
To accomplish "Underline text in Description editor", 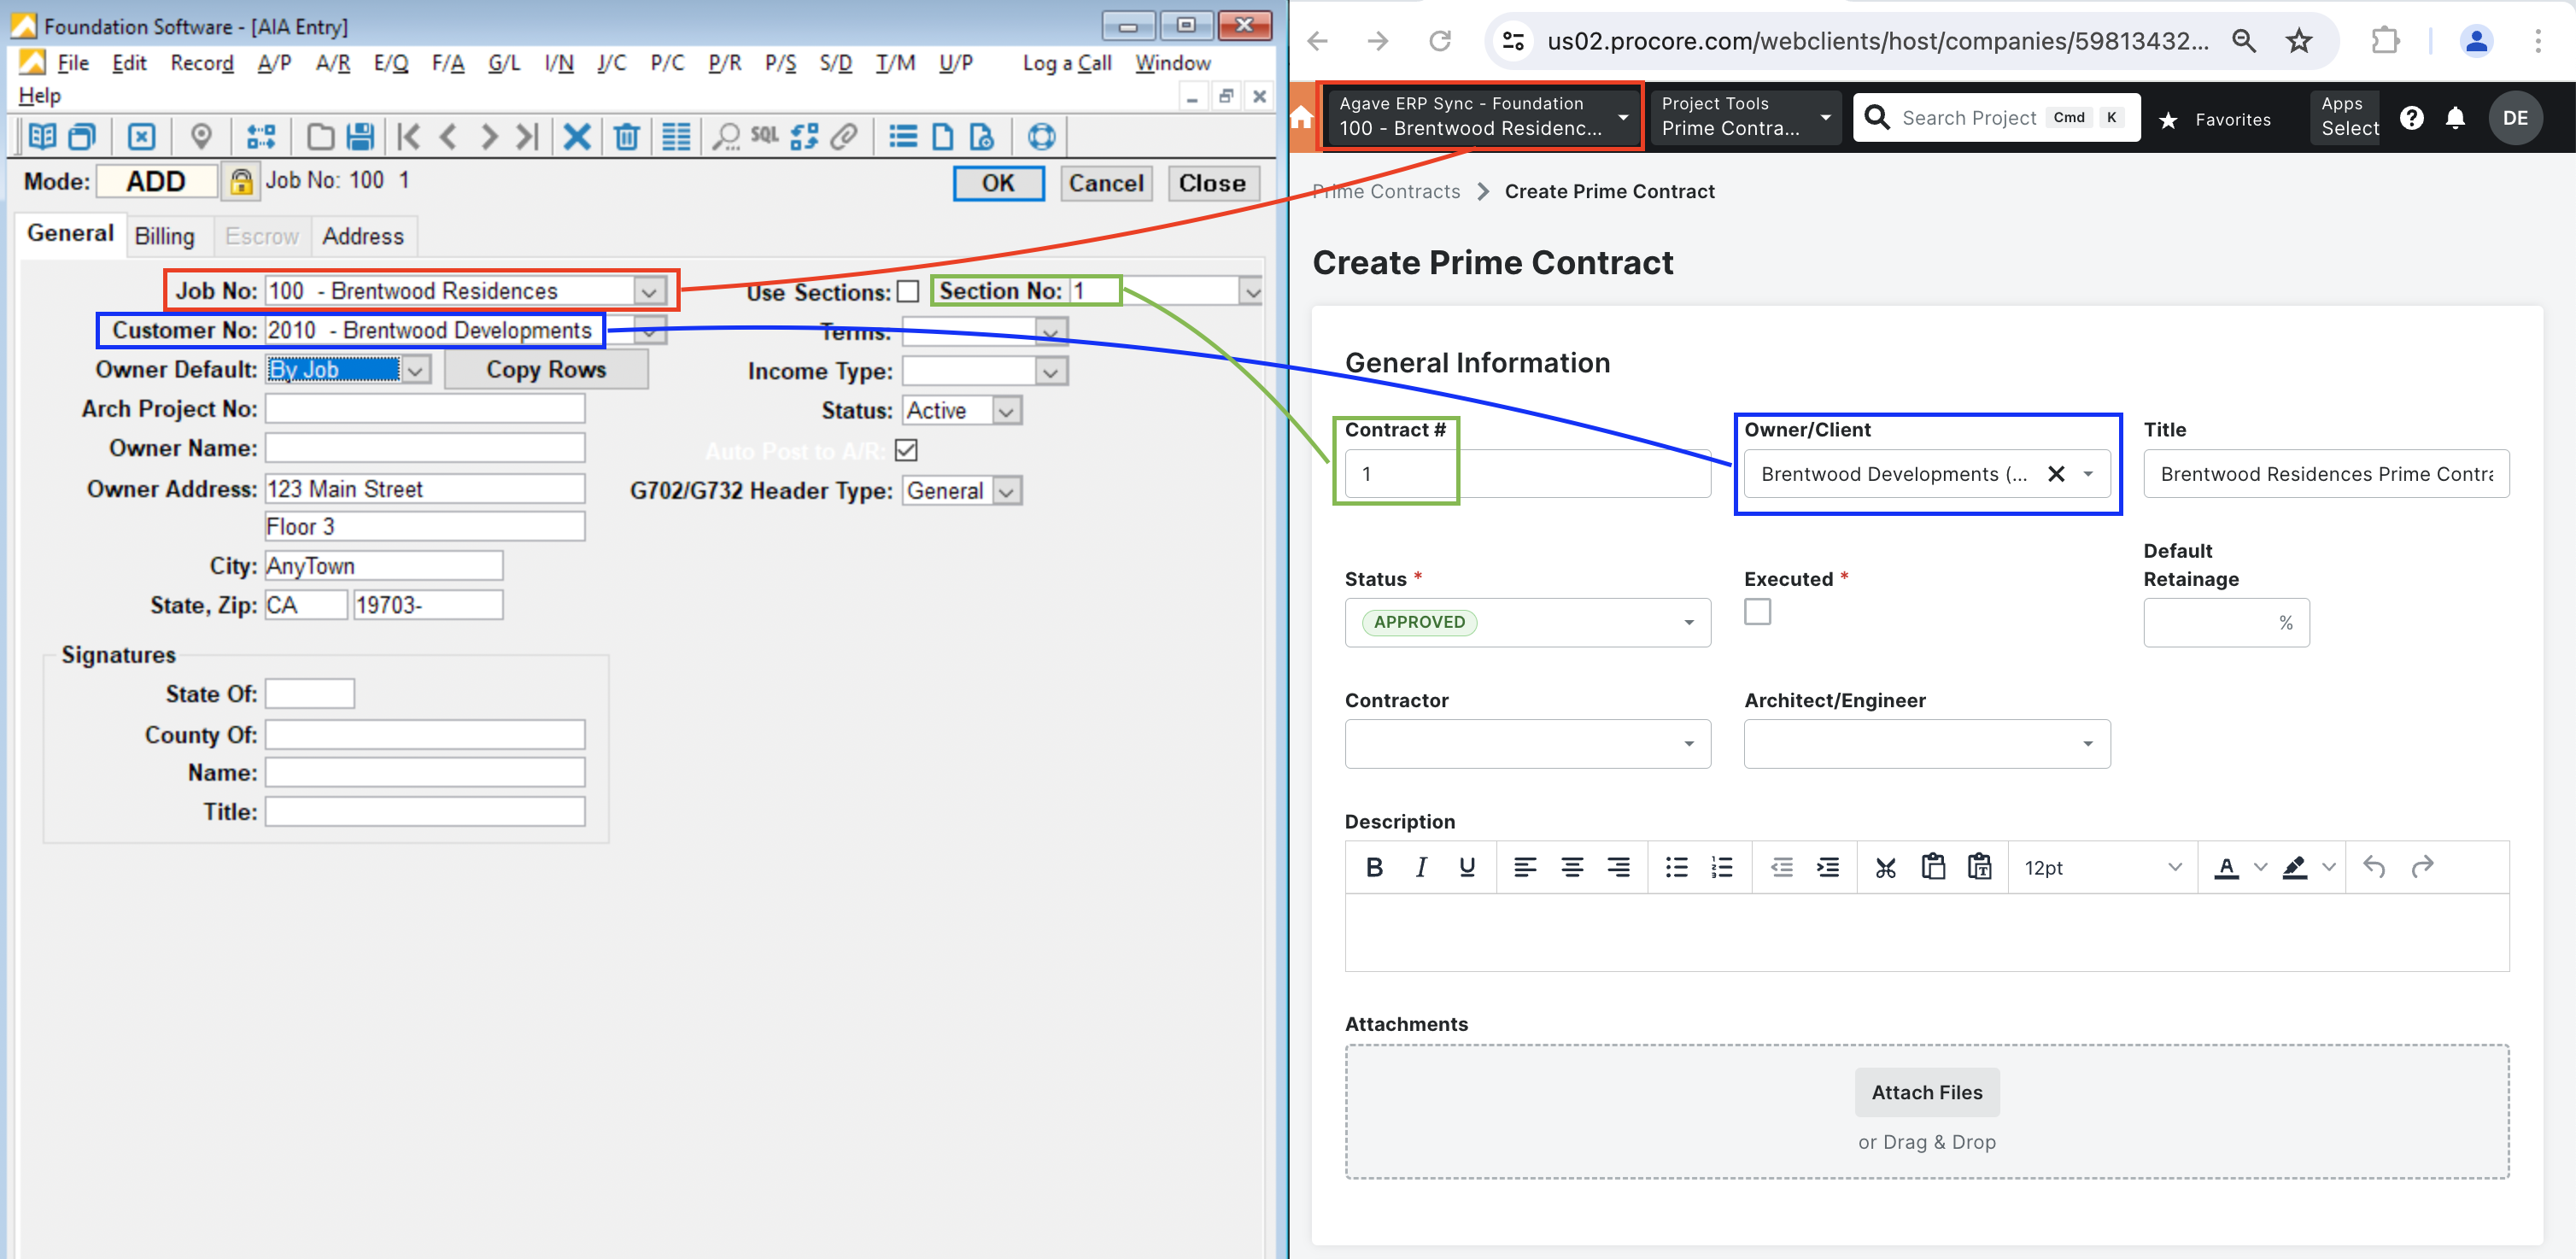I will [1466, 867].
